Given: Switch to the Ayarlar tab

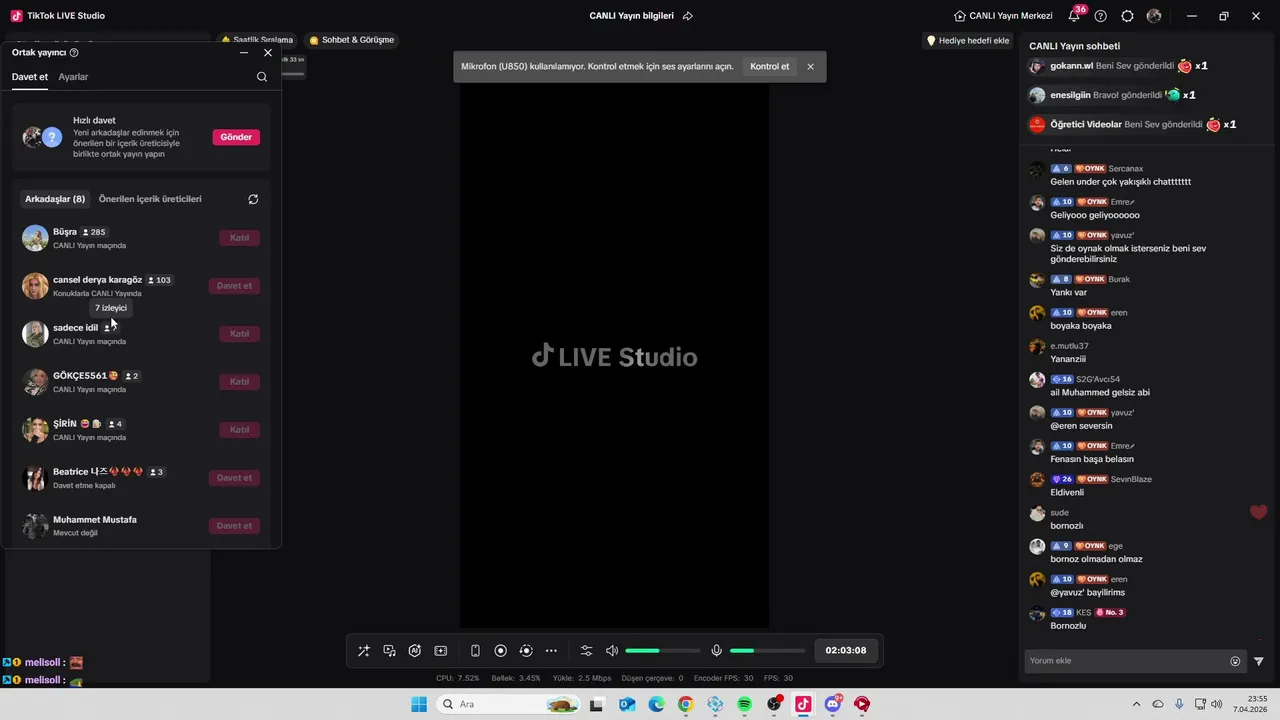Looking at the screenshot, I should click(73, 77).
